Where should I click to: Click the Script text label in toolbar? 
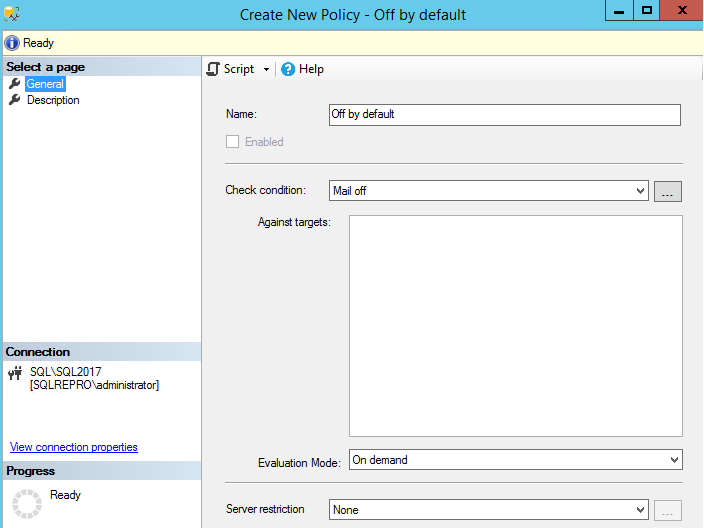[x=239, y=69]
